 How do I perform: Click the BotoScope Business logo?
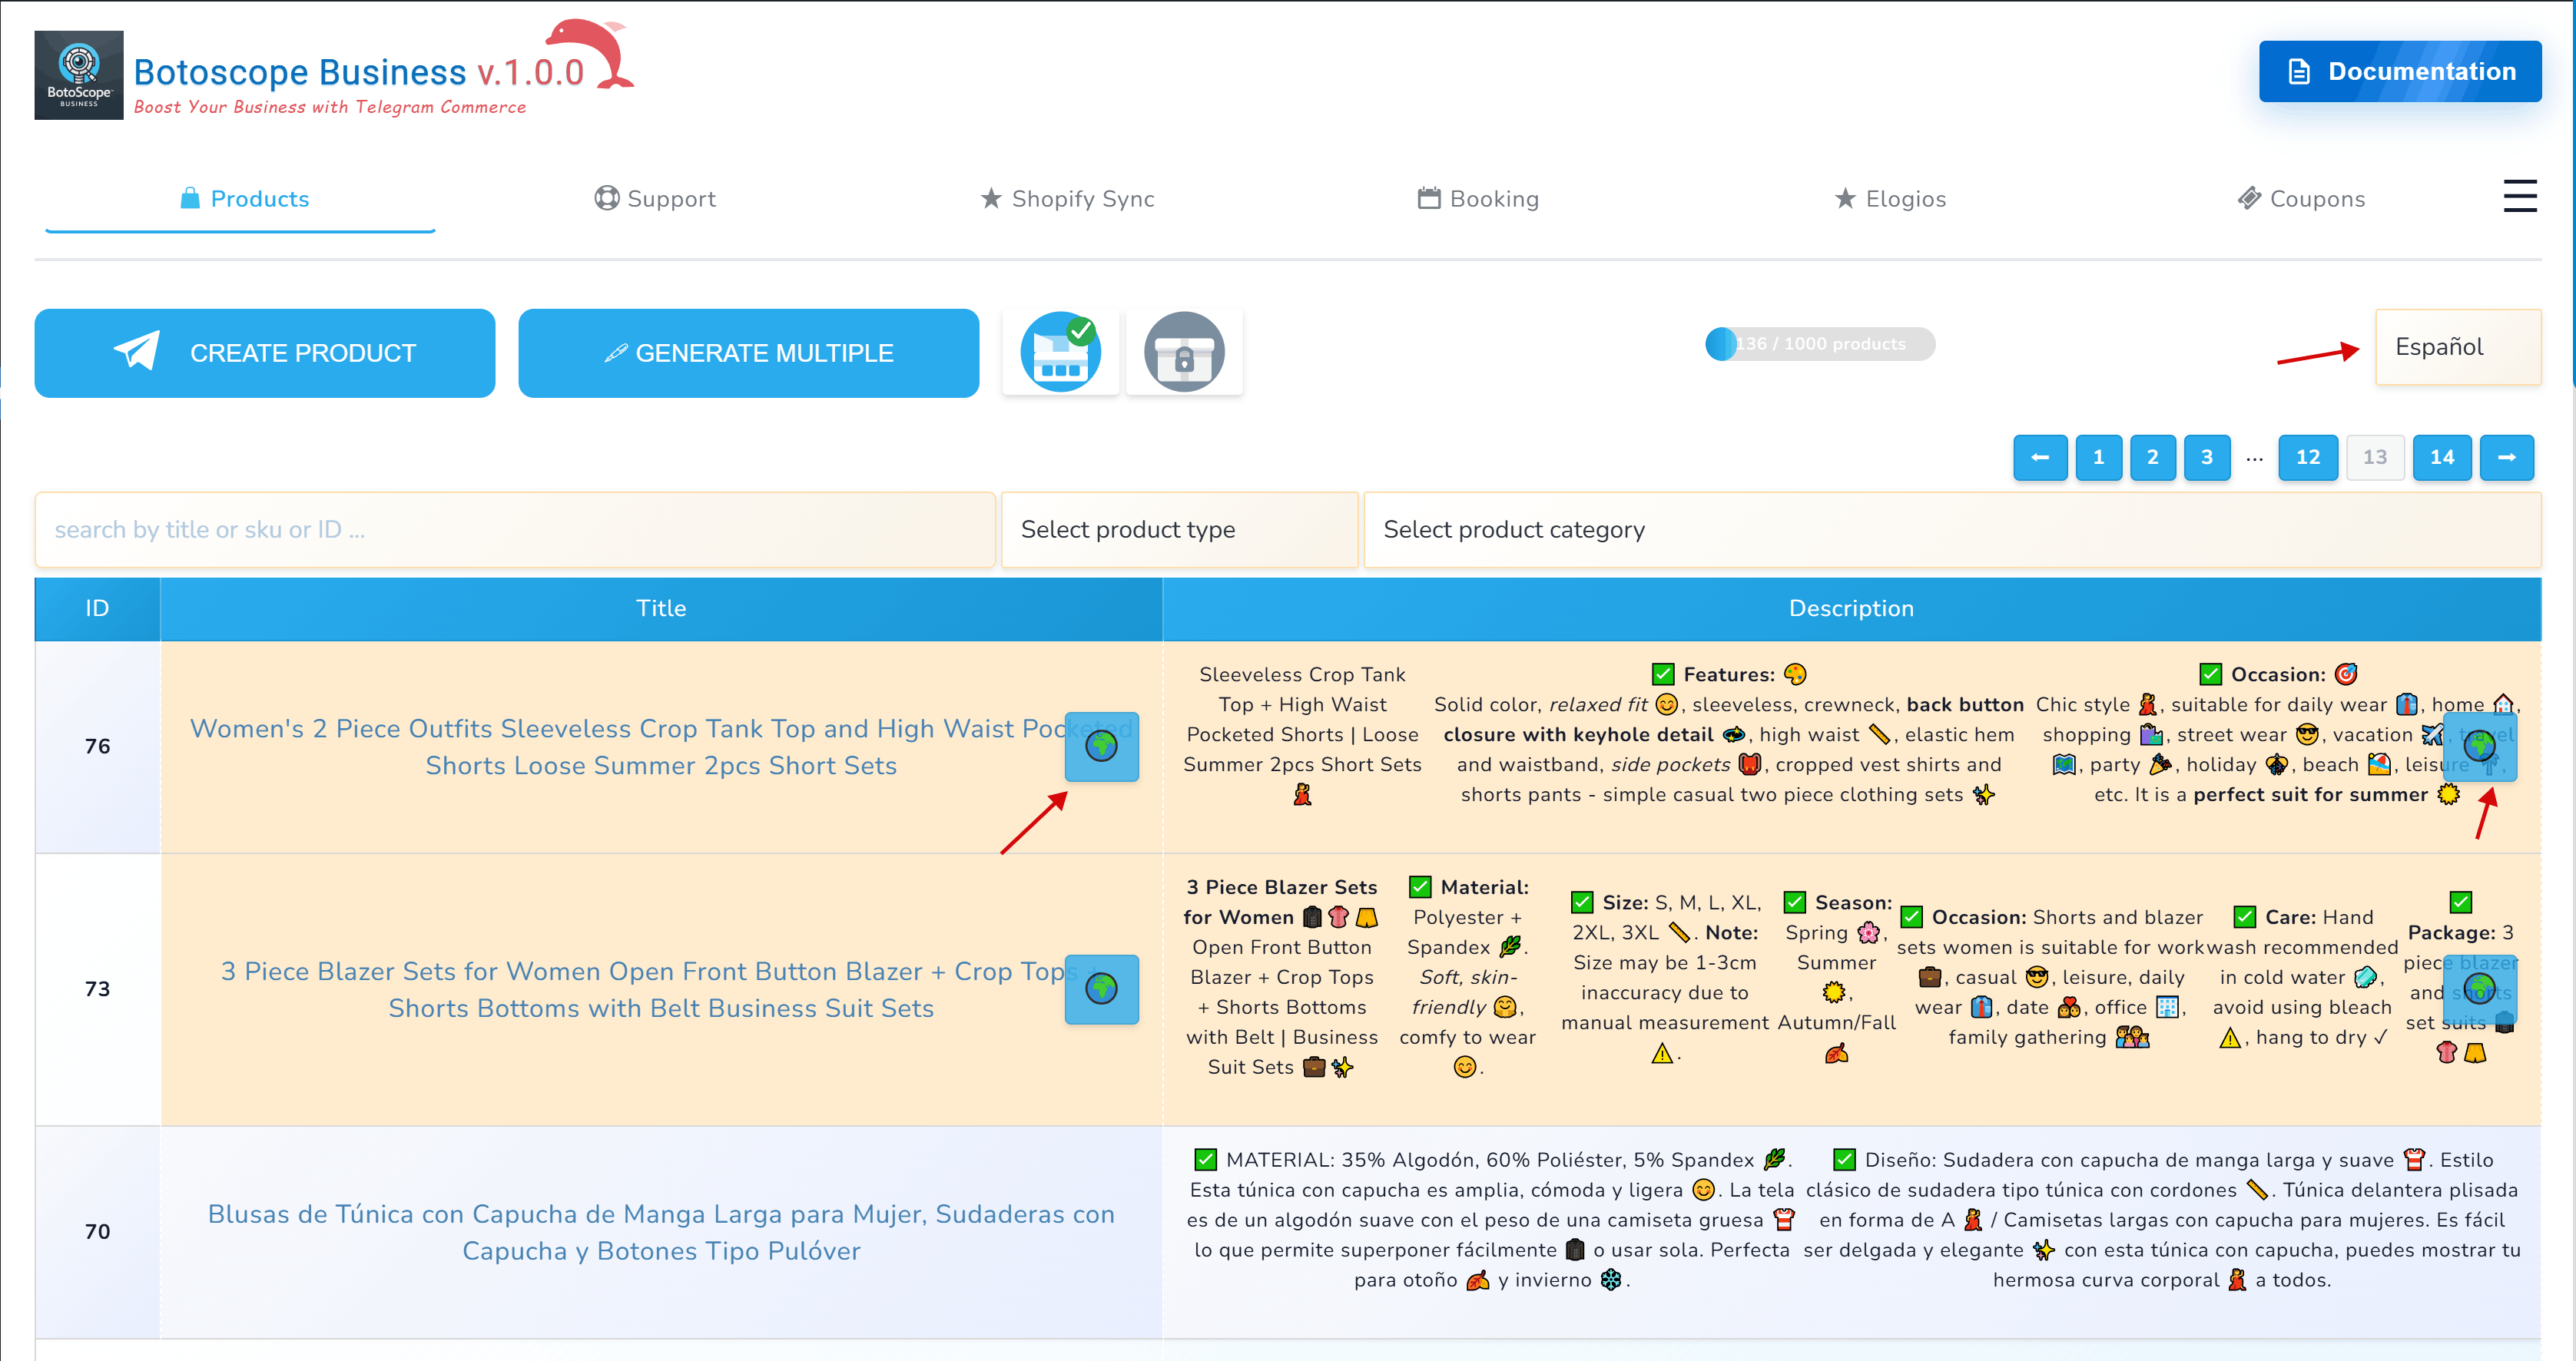[79, 75]
